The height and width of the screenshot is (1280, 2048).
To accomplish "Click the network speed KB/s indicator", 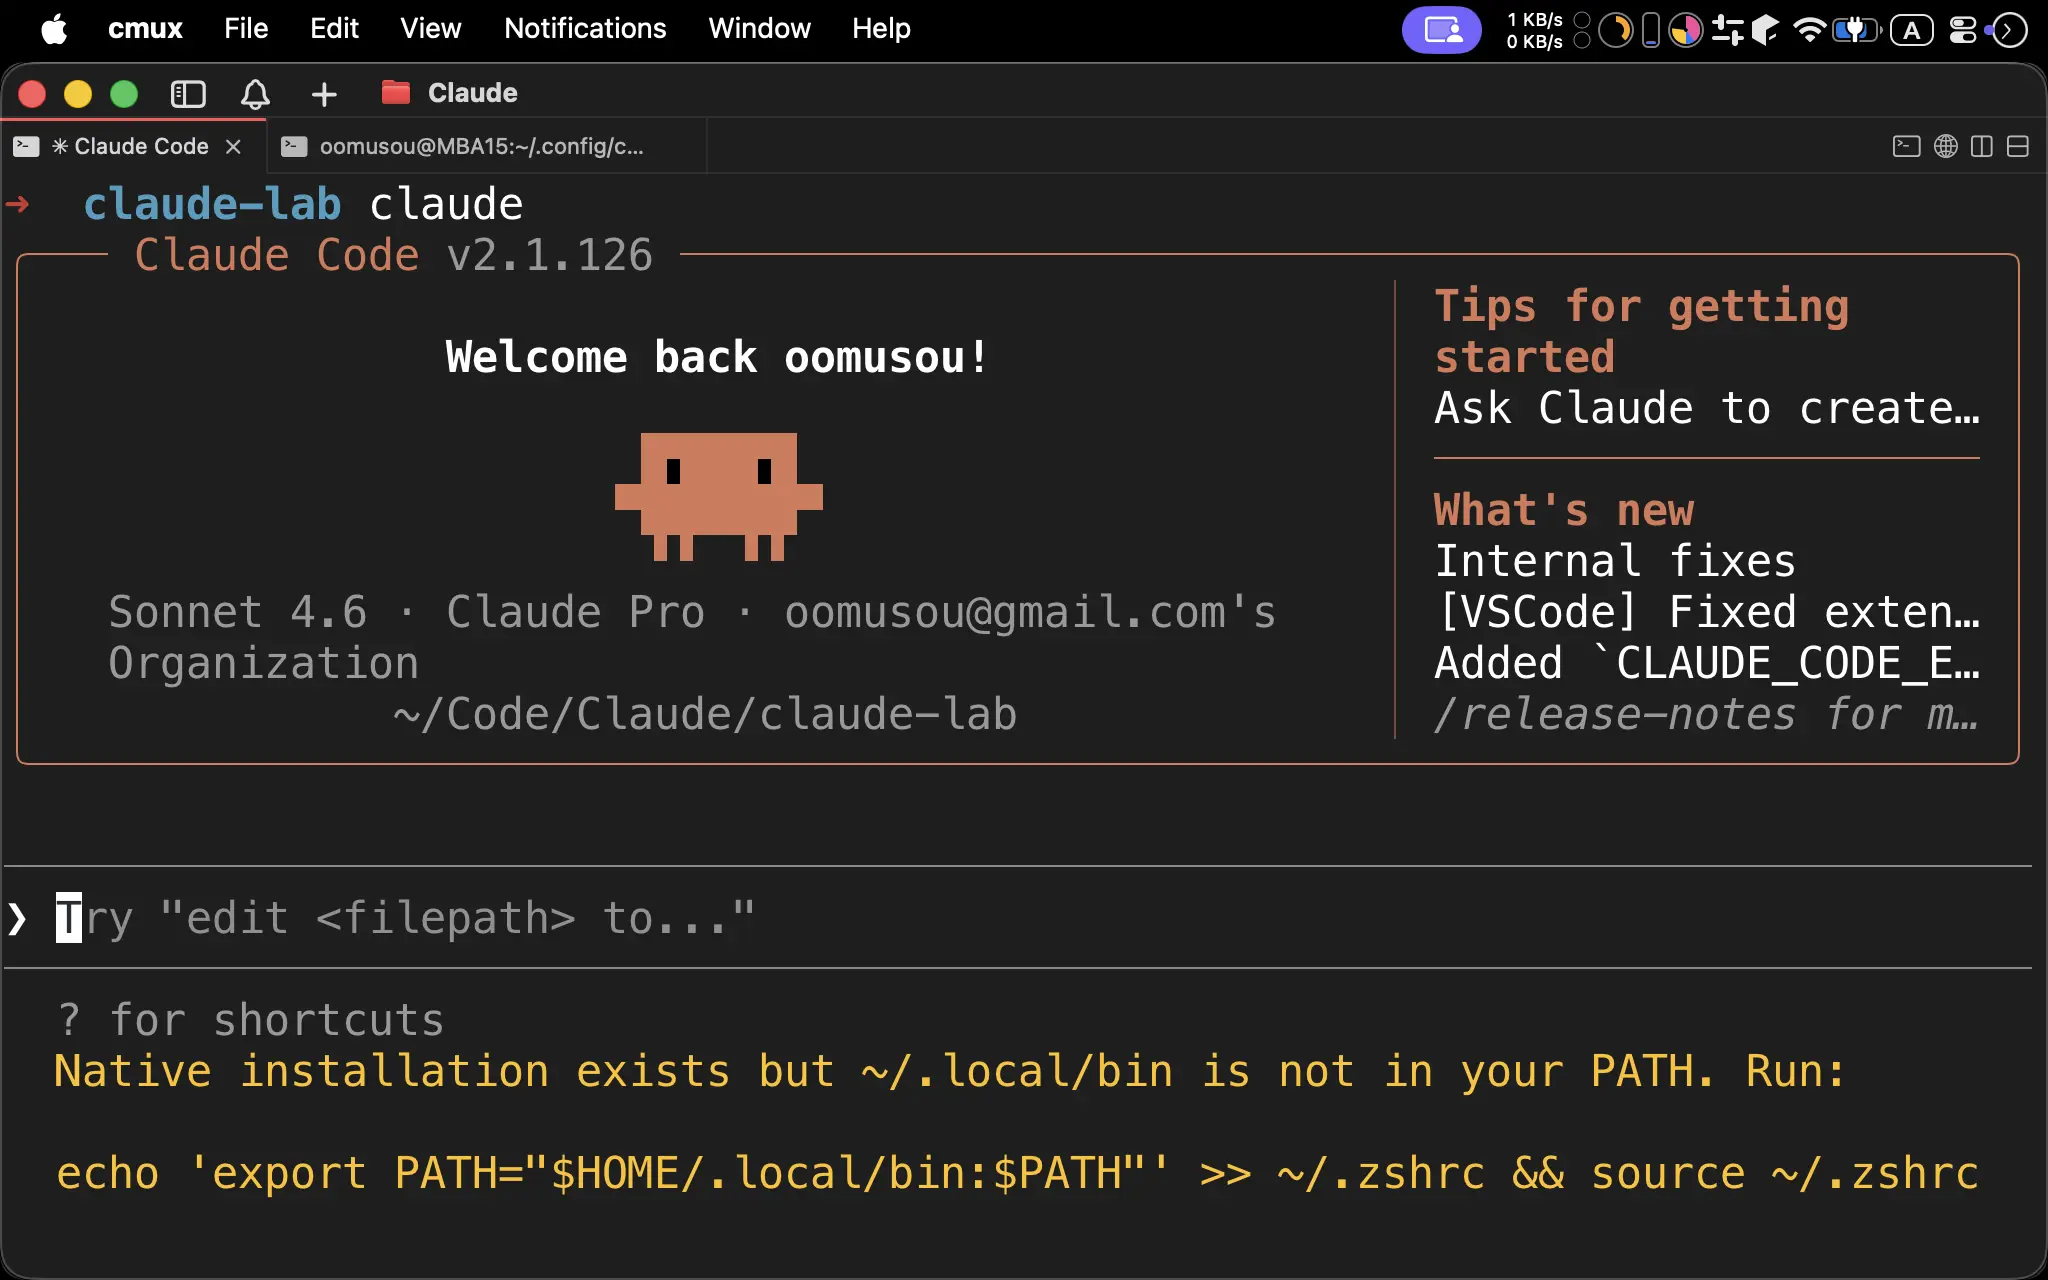I will pyautogui.click(x=1535, y=30).
